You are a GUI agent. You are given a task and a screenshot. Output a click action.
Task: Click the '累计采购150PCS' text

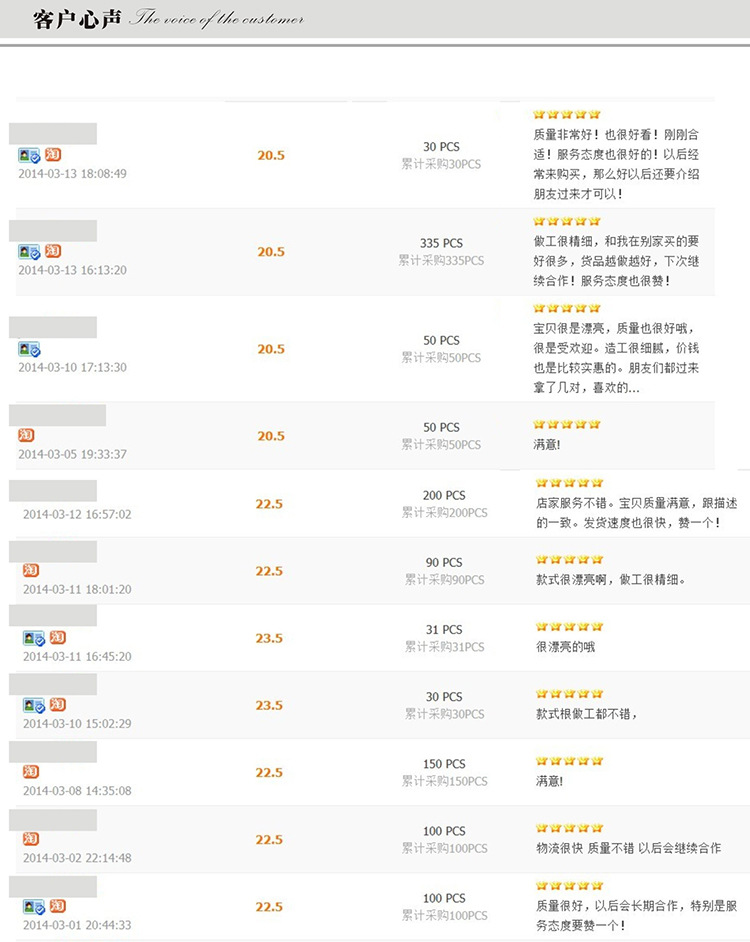click(x=445, y=781)
